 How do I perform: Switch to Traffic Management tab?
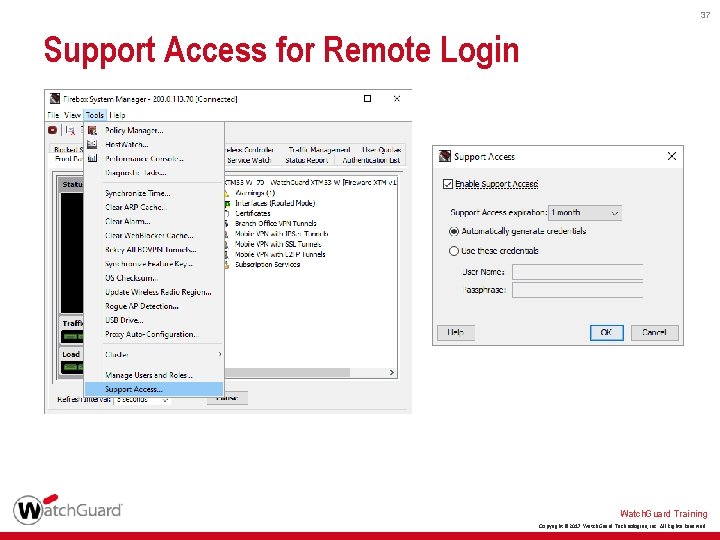pyautogui.click(x=319, y=150)
